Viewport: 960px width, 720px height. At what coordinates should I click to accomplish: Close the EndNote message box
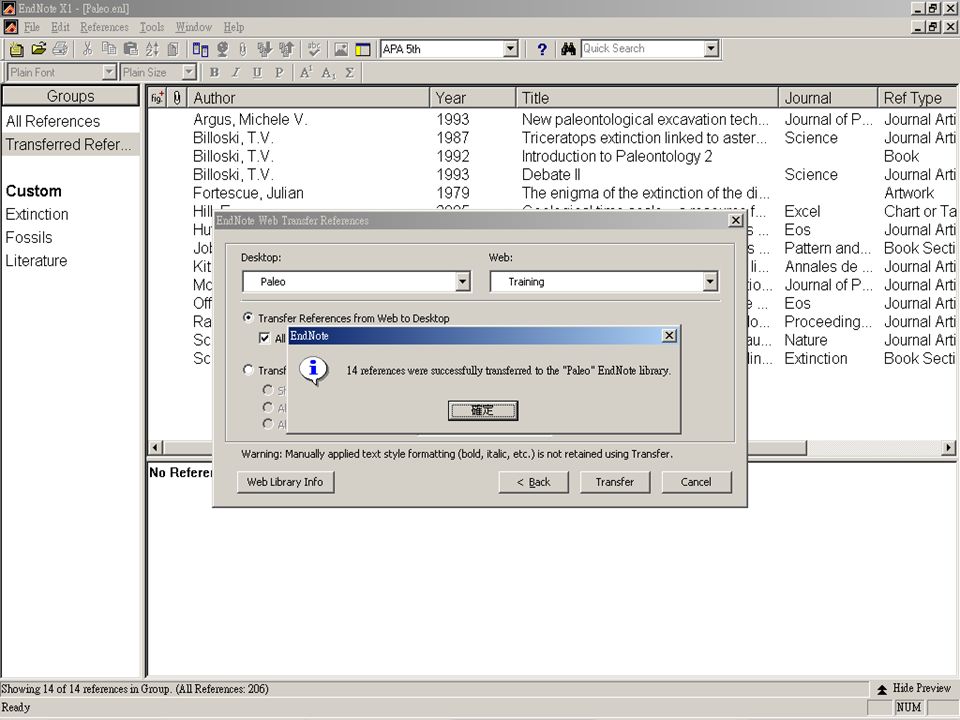669,336
